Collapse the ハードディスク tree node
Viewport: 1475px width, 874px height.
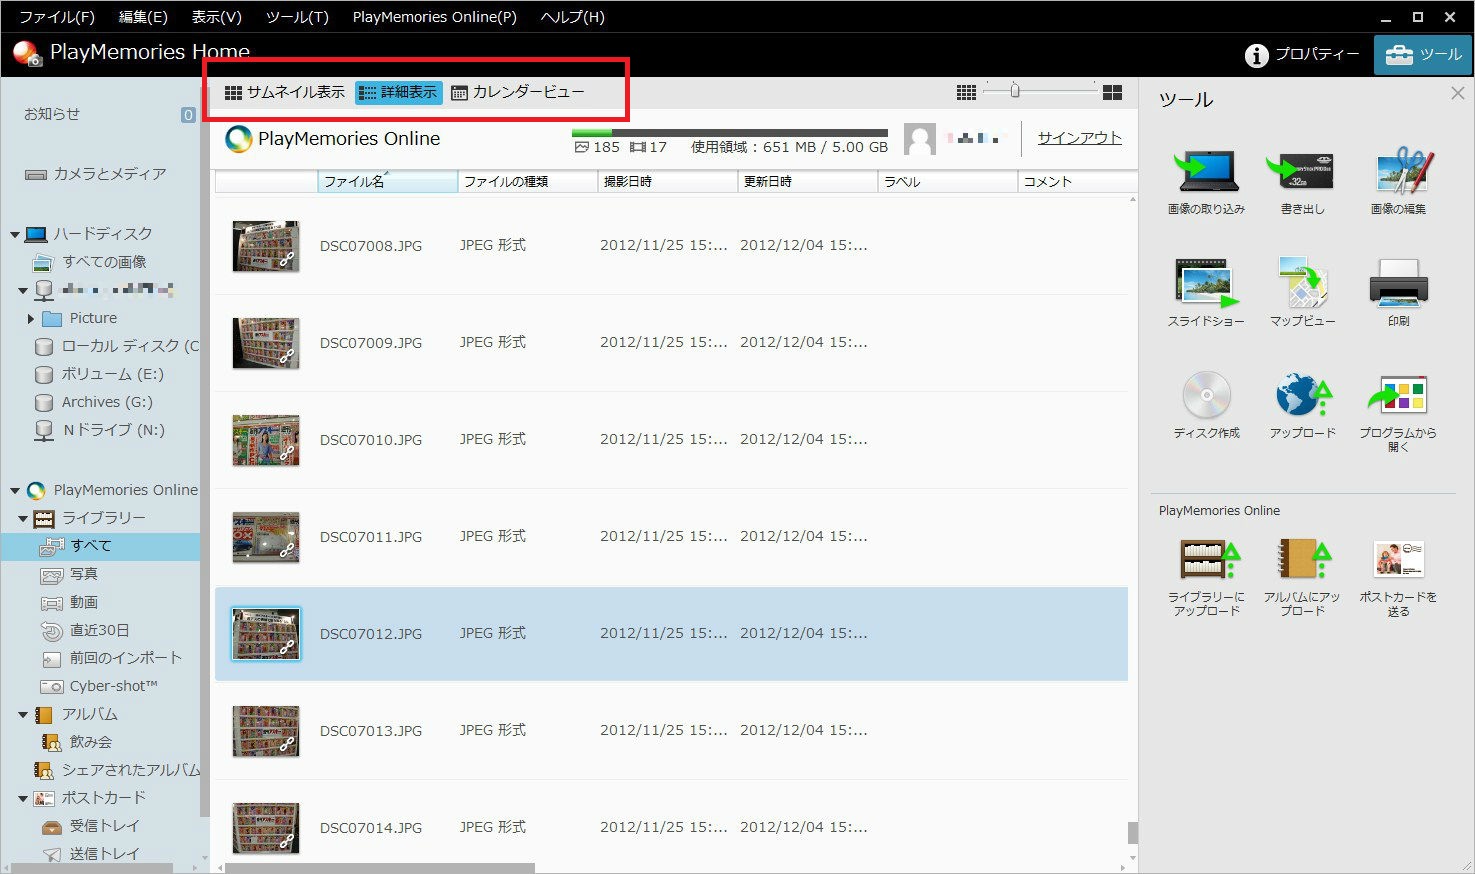15,235
